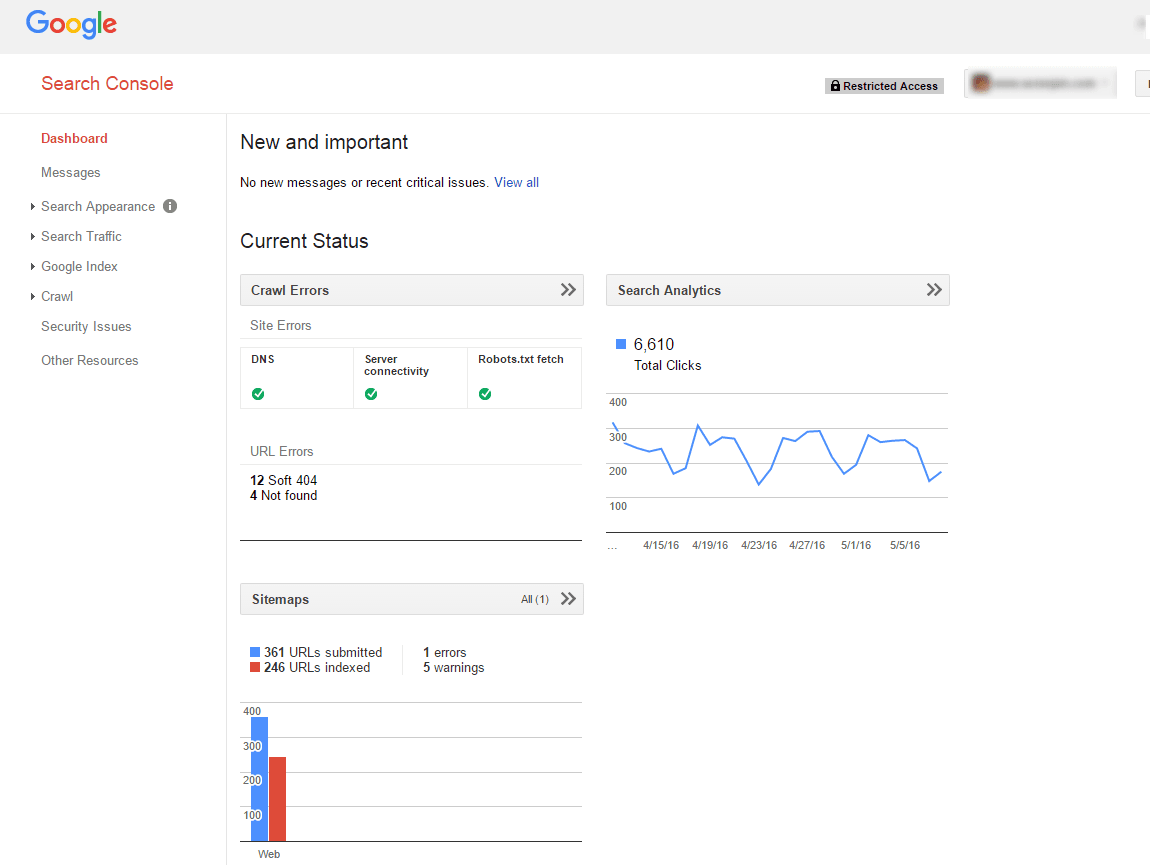Click the Search Console title
Image resolution: width=1150 pixels, height=865 pixels.
[107, 84]
